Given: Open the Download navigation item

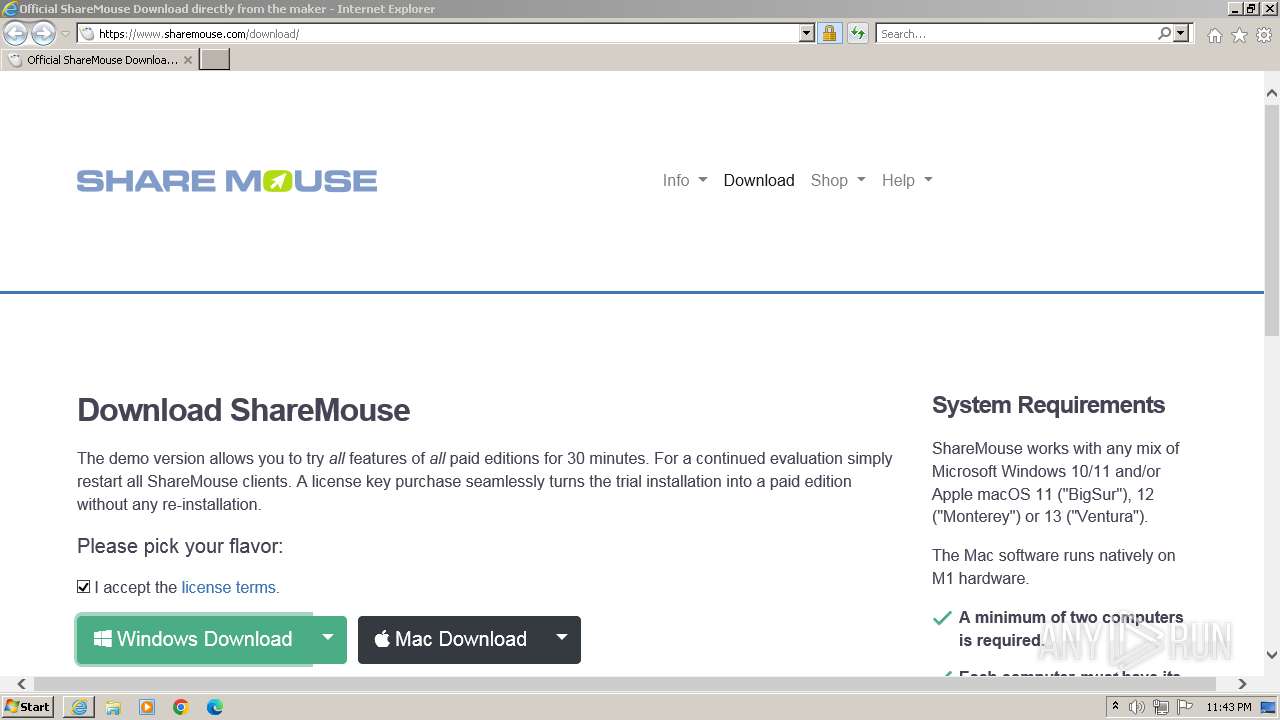Looking at the screenshot, I should point(759,180).
